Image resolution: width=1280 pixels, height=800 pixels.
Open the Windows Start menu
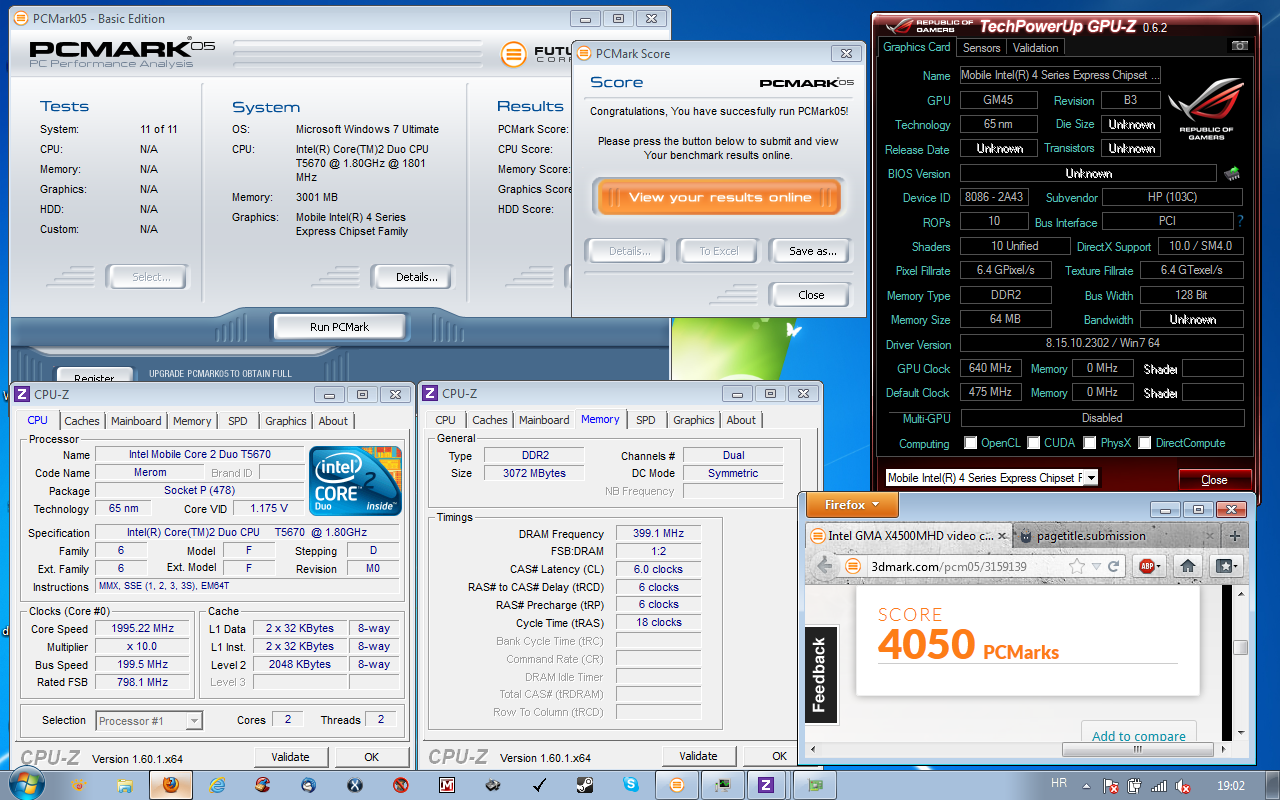(x=25, y=784)
